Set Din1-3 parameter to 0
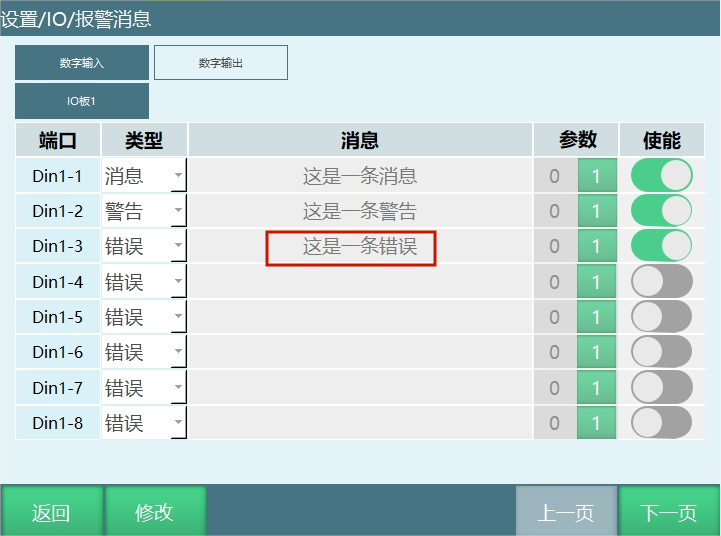 click(x=555, y=246)
